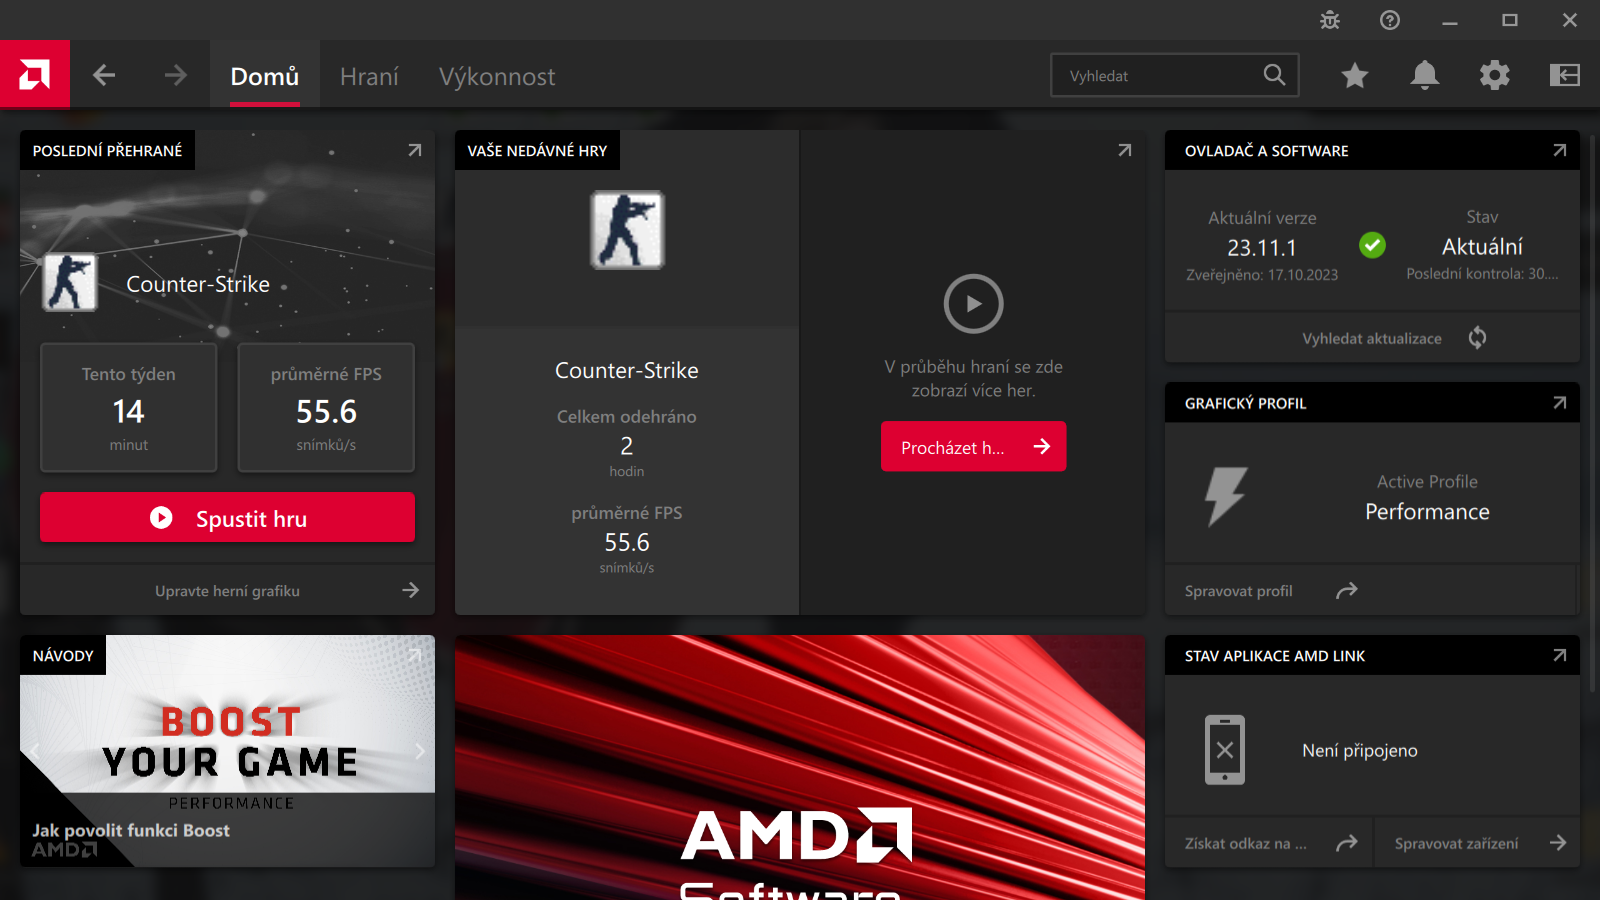Open notifications bell icon
Screen dimensions: 1600x900
click(1425, 75)
